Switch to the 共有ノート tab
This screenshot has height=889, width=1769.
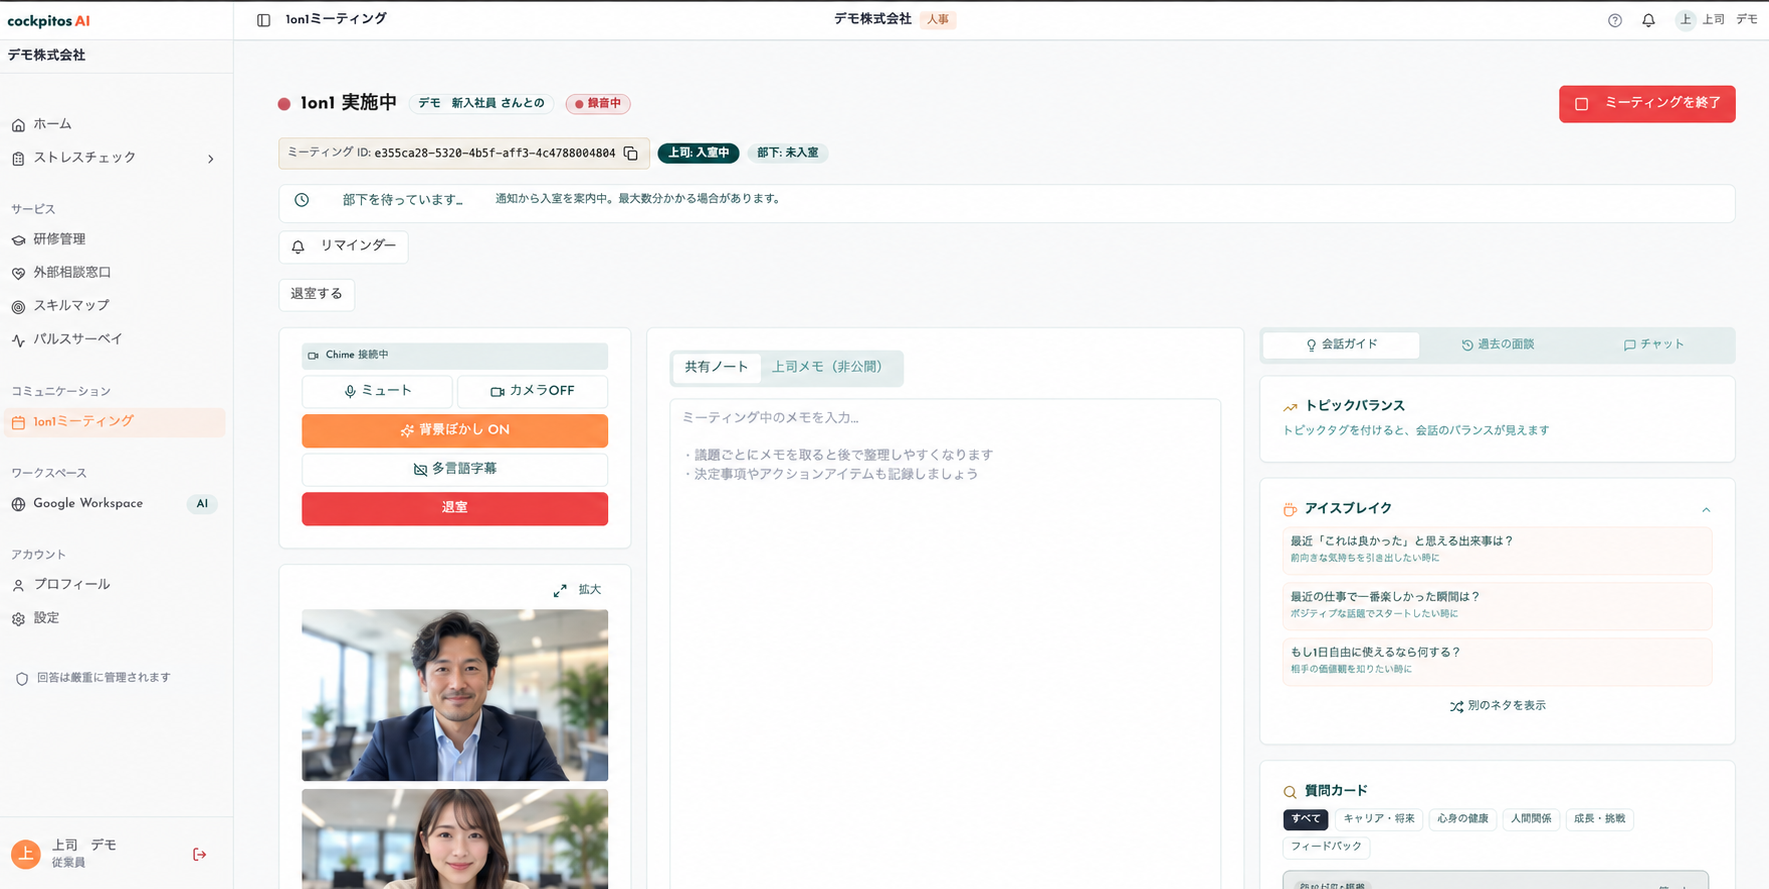(x=716, y=367)
